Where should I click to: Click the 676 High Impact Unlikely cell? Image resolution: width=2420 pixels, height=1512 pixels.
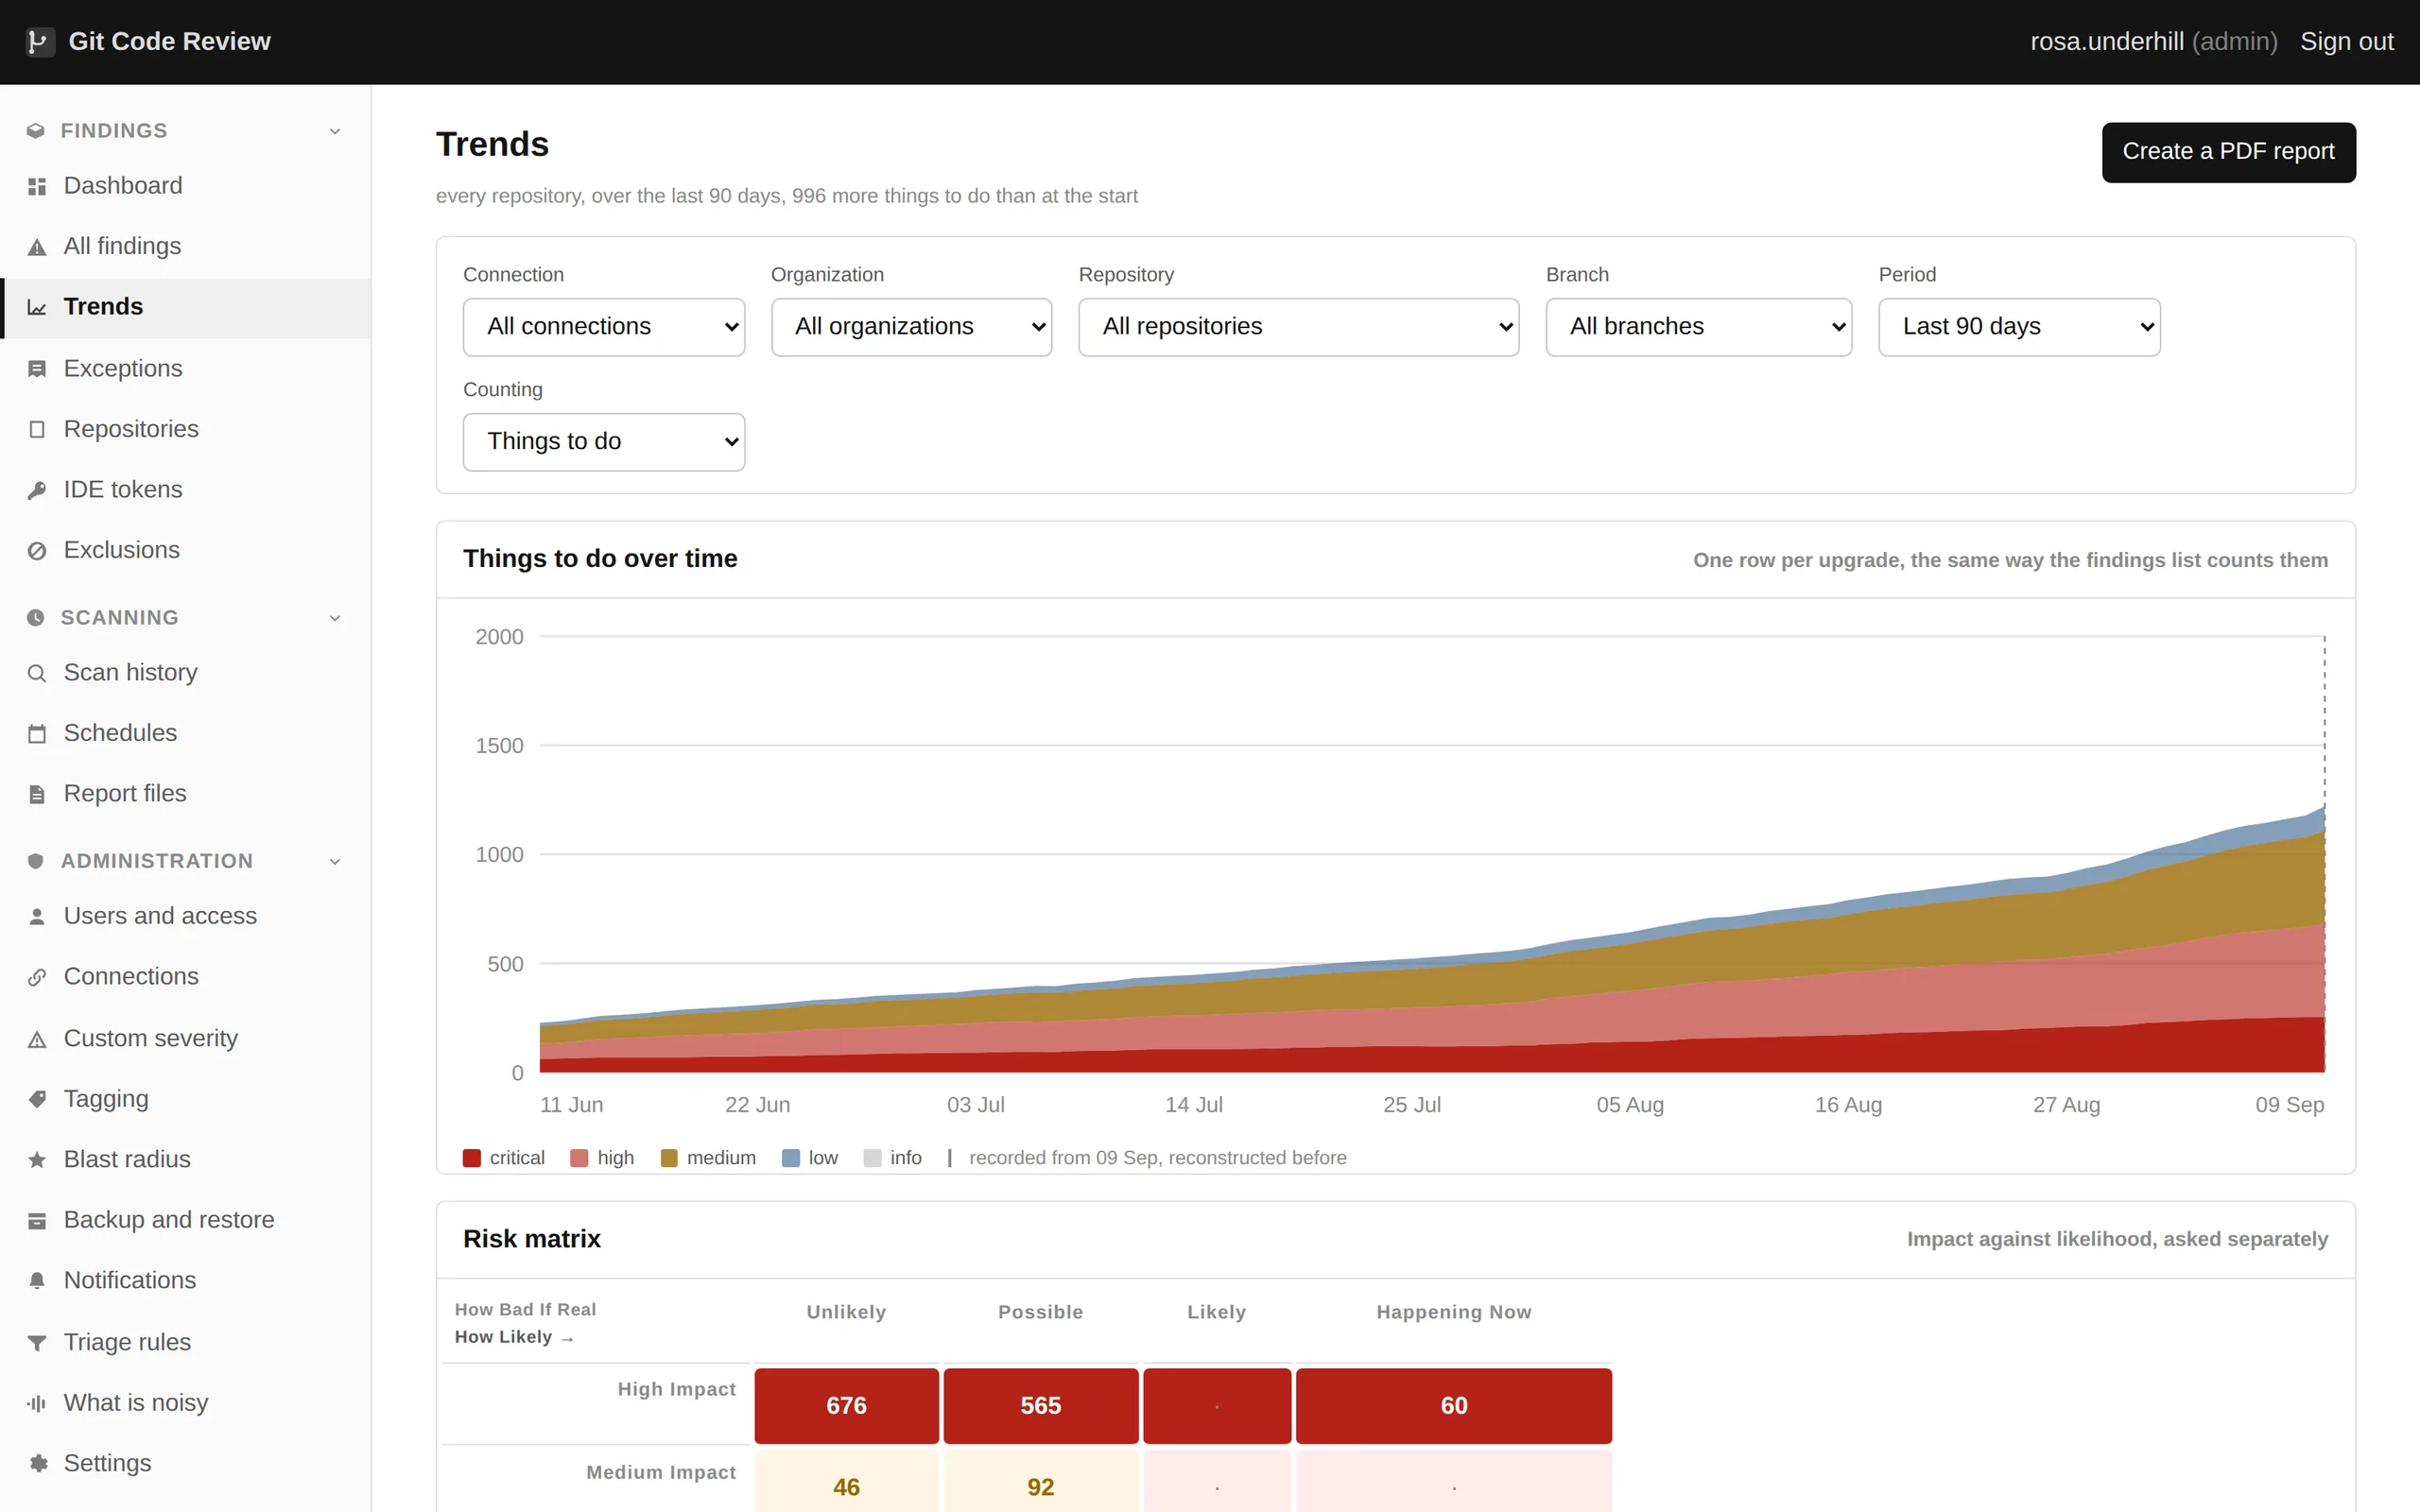click(x=846, y=1405)
